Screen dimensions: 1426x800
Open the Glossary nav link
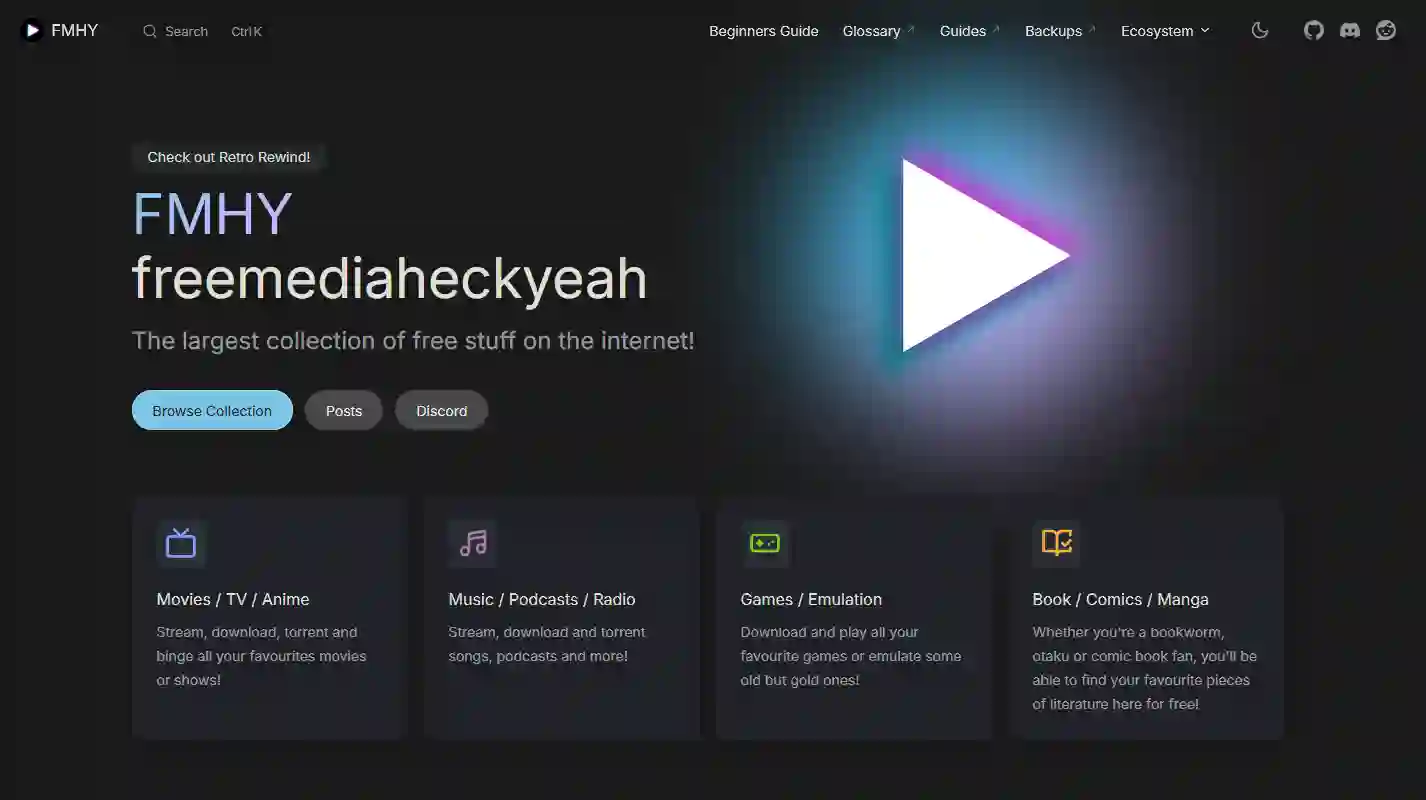pyautogui.click(x=878, y=31)
